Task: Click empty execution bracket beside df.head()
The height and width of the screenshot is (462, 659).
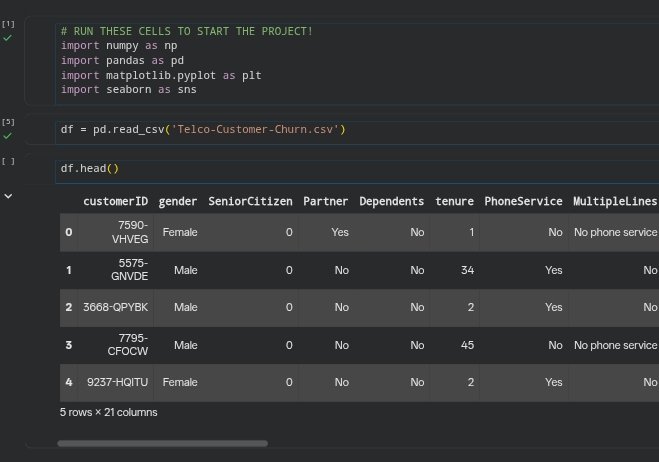Action: pyautogui.click(x=8, y=161)
